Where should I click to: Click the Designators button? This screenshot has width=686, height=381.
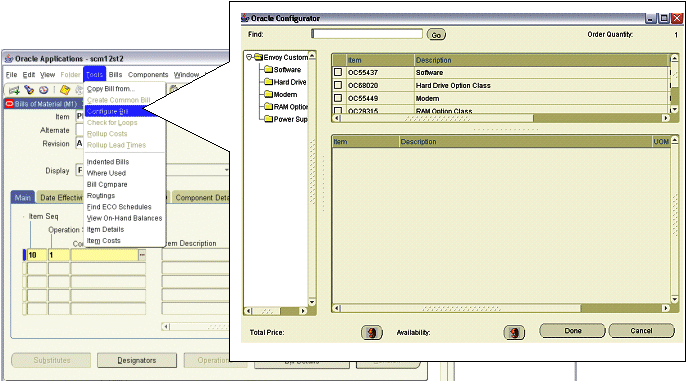tap(136, 360)
